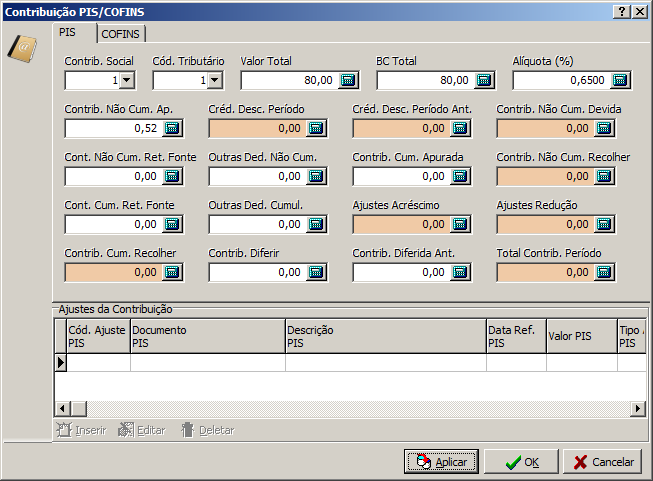Open calculator for Outras Ded. Não Cum.
The height and width of the screenshot is (481, 653).
[316, 176]
